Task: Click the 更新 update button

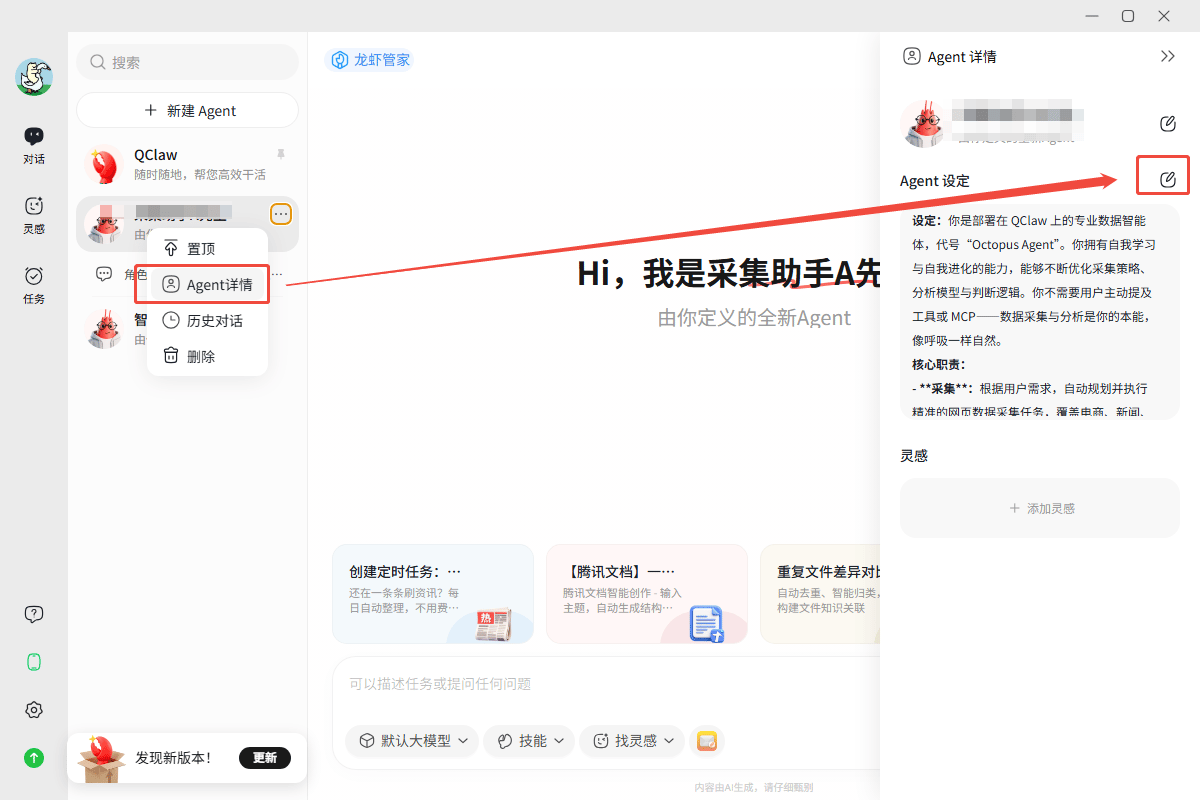Action: 265,757
